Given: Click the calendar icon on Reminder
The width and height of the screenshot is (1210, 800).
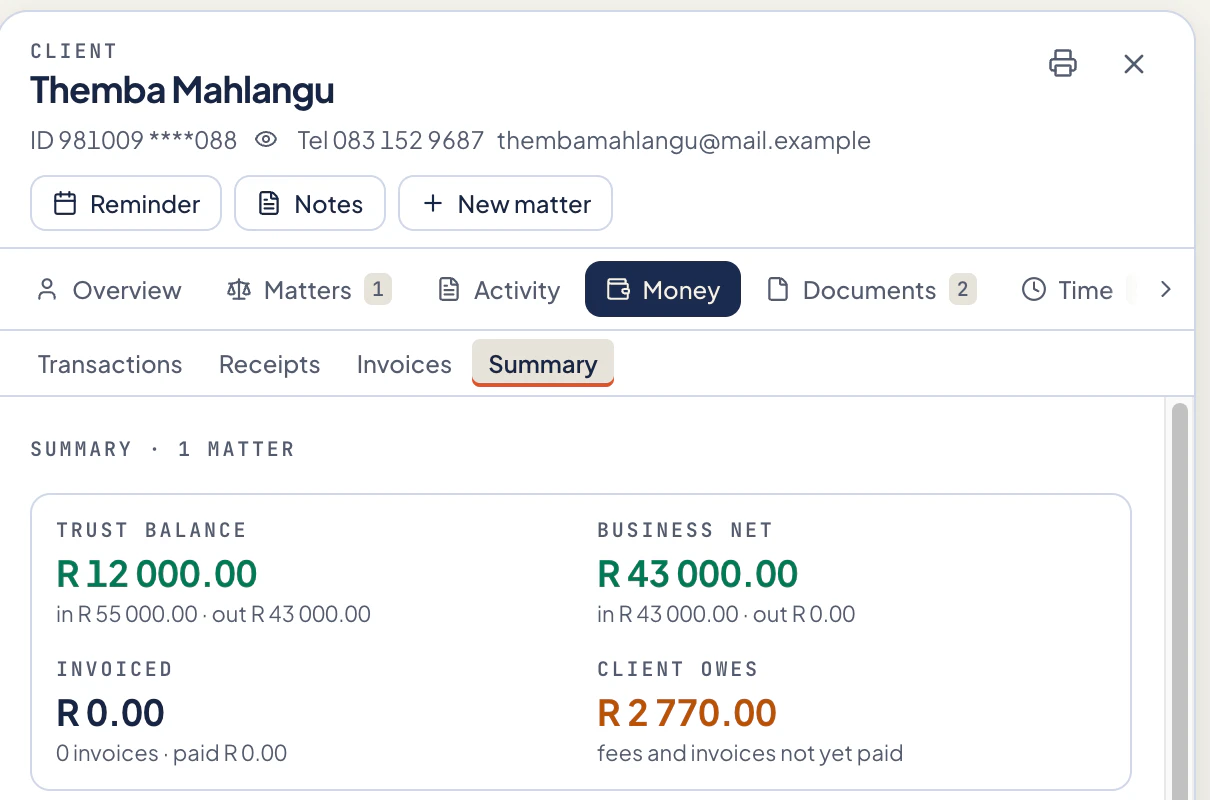Looking at the screenshot, I should (65, 204).
